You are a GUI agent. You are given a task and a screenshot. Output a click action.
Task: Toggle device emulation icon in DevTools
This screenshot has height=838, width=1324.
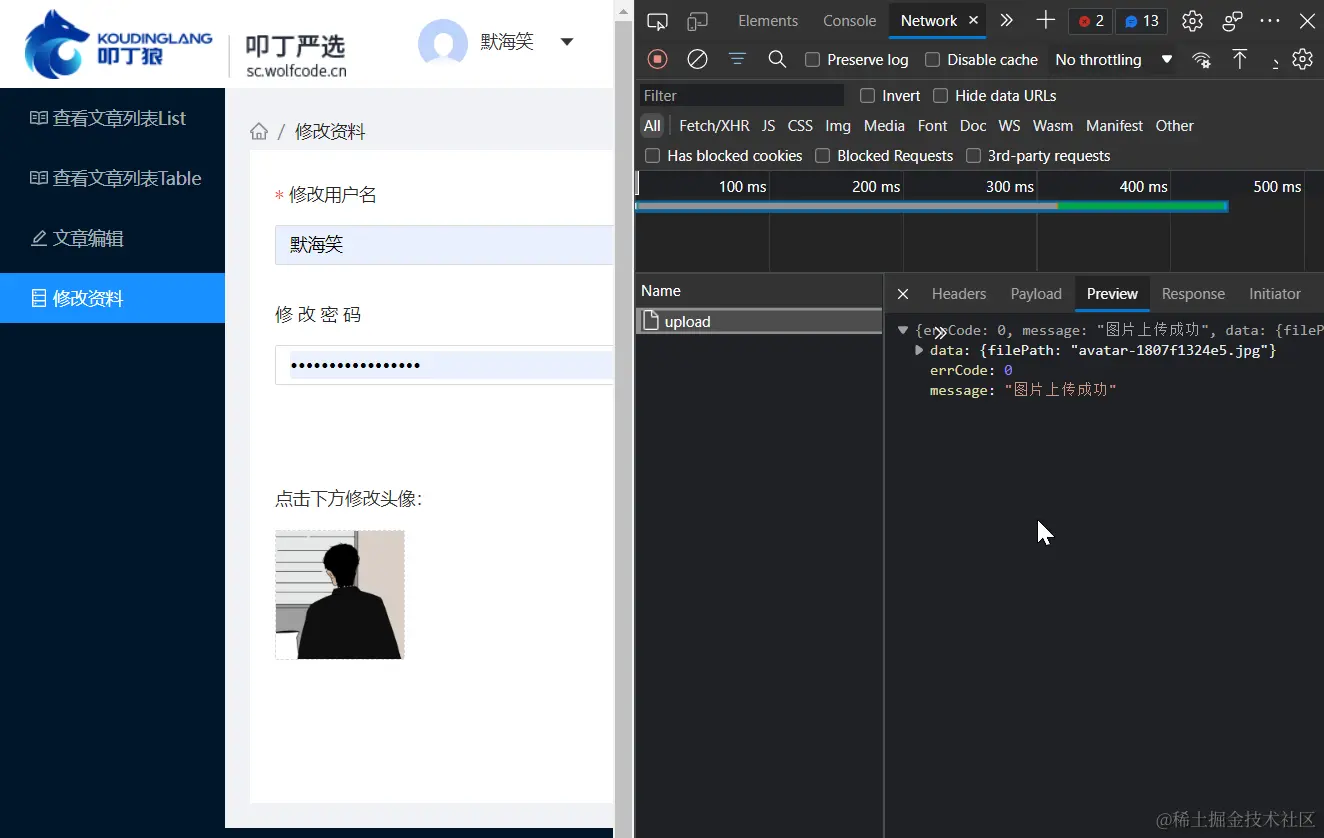(x=697, y=21)
